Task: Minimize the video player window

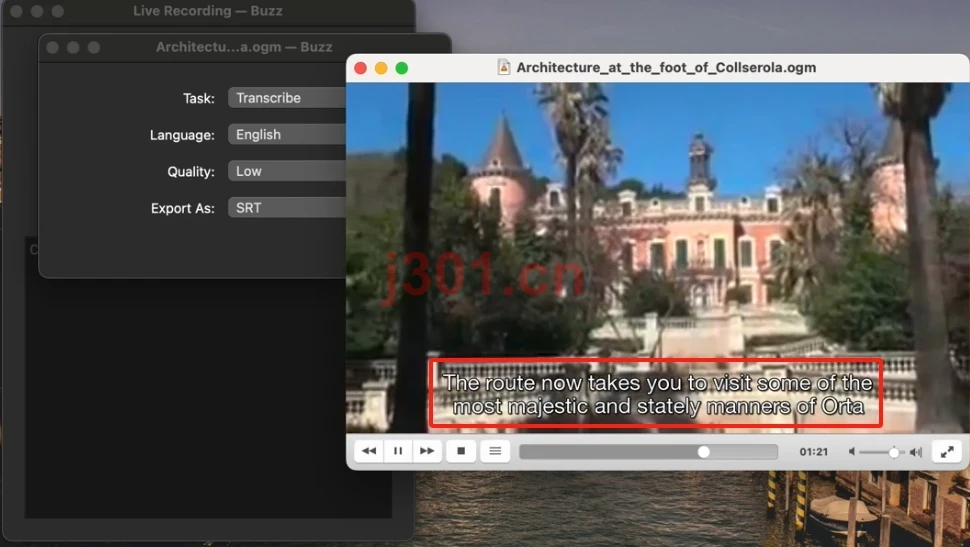Action: pos(381,68)
